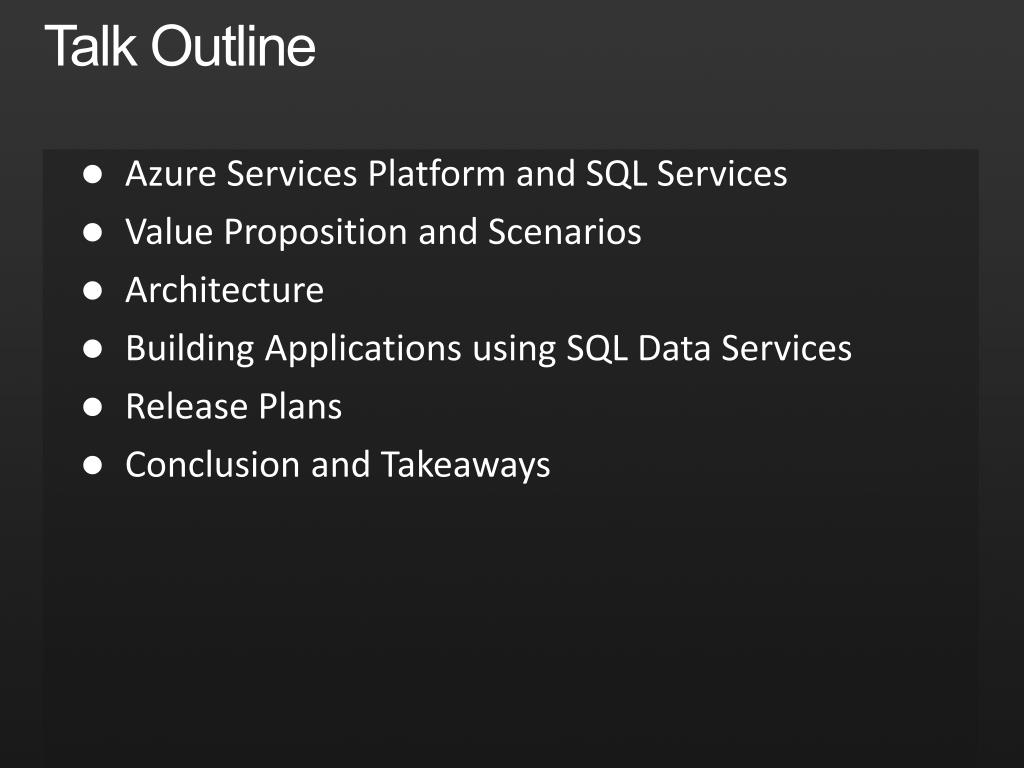Click the word 'Building' in fourth bullet
1024x768 pixels.
click(190, 348)
